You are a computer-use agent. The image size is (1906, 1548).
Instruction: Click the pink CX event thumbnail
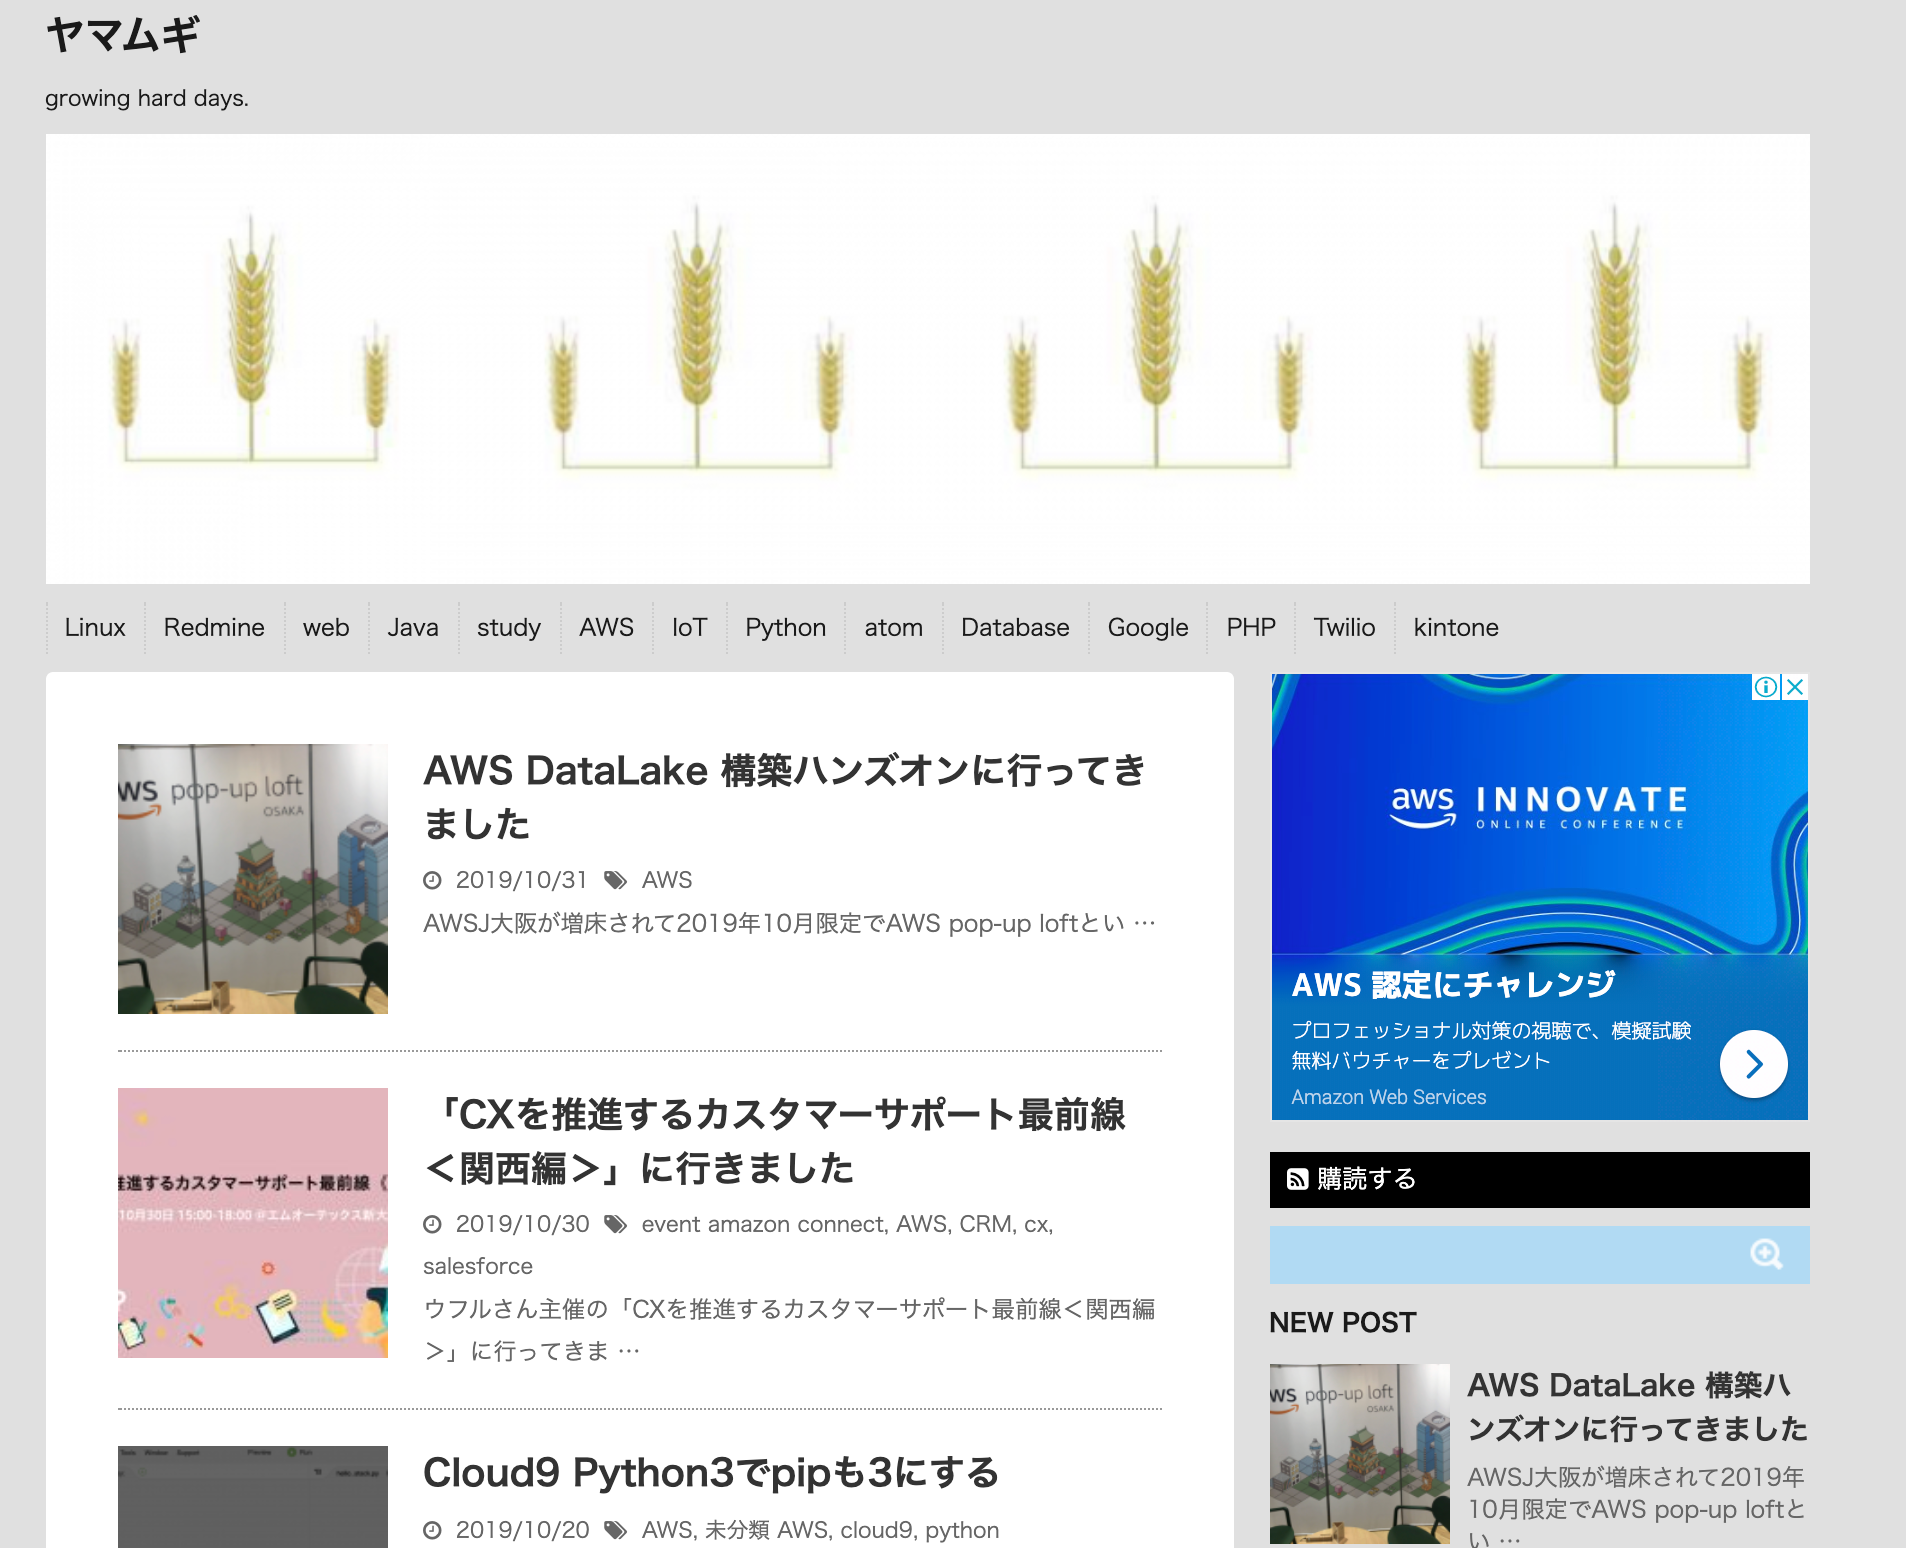click(253, 1222)
